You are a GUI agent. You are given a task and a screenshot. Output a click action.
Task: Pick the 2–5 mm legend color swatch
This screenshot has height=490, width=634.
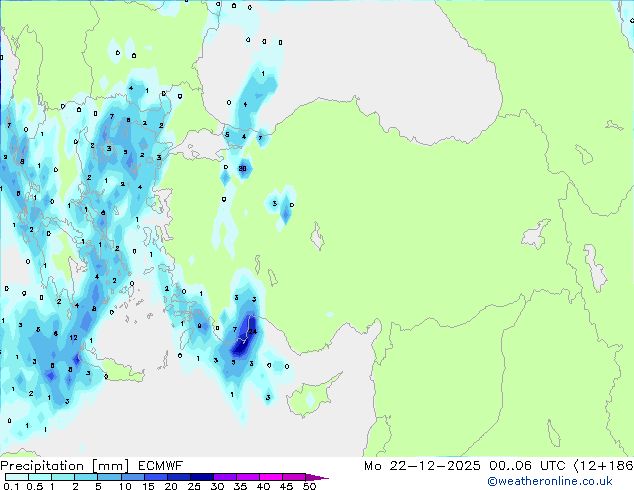(x=86, y=477)
